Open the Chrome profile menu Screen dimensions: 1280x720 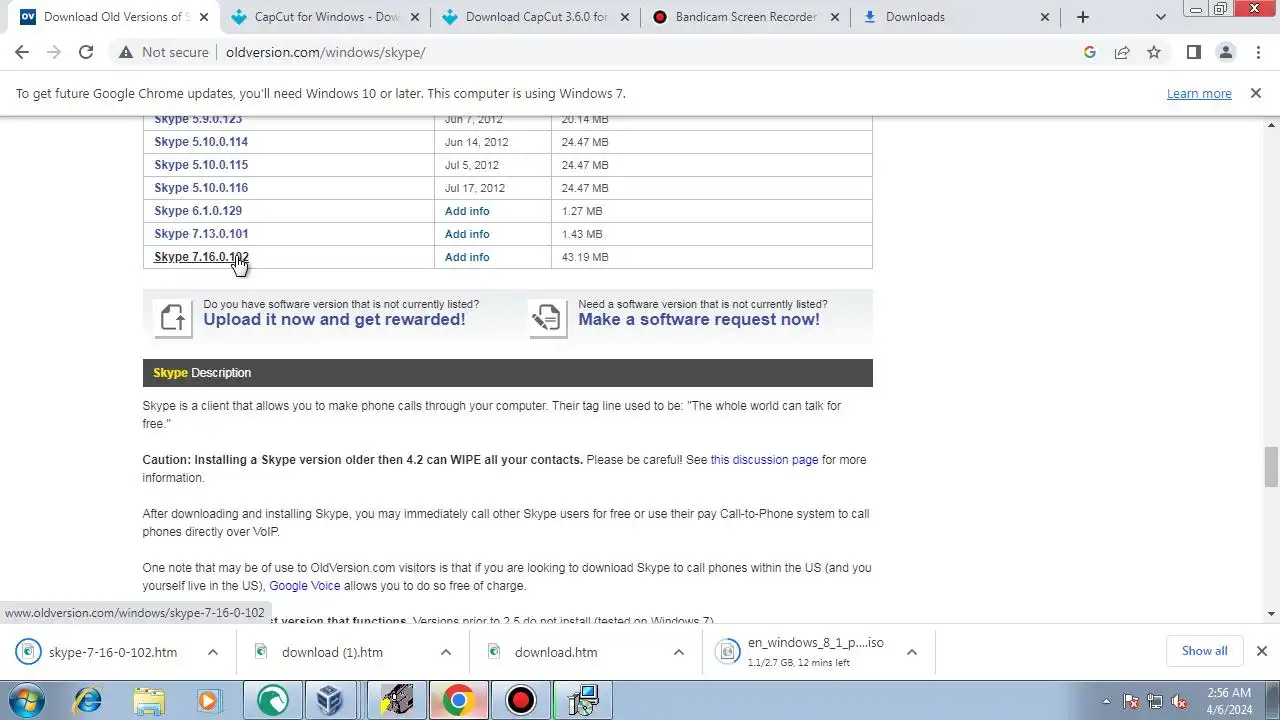1225,52
